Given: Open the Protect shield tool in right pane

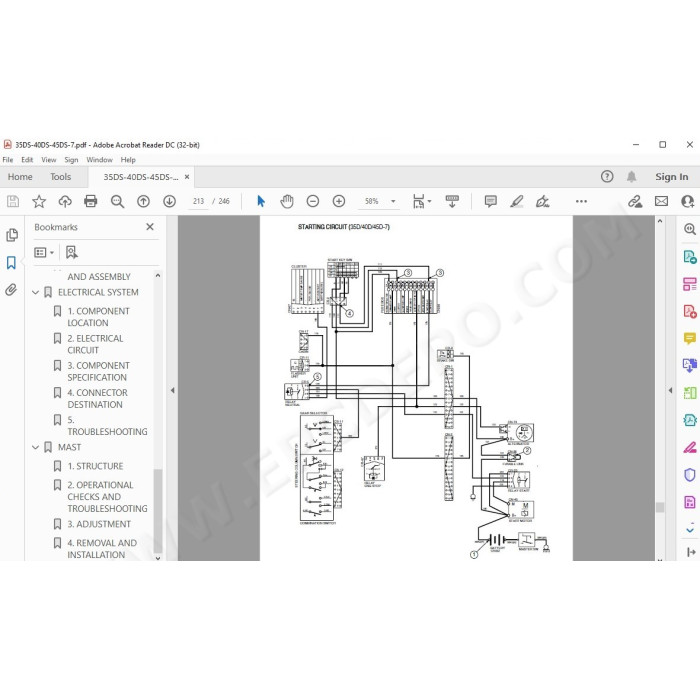Looking at the screenshot, I should click(690, 475).
